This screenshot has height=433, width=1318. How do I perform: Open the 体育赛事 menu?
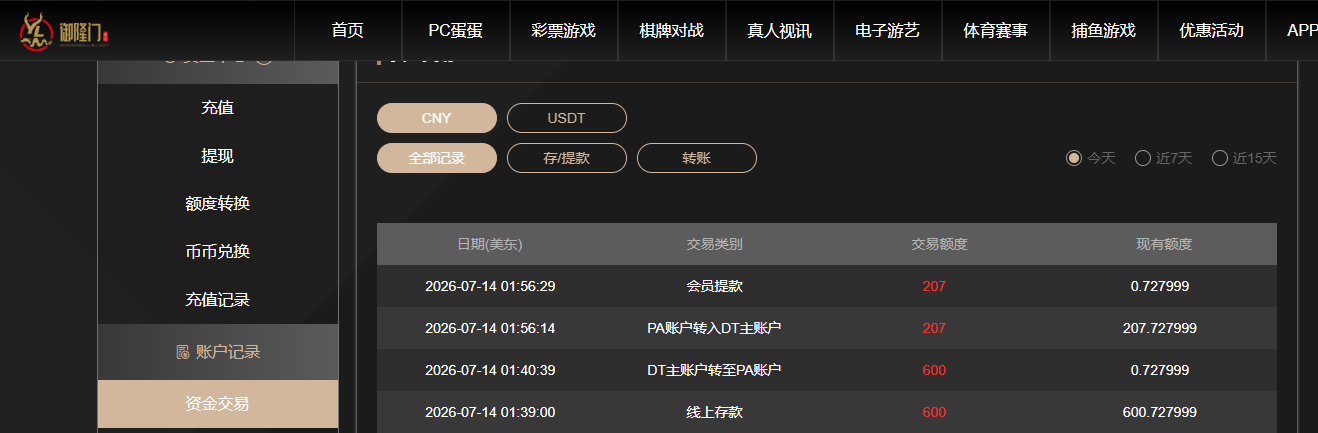click(x=996, y=30)
